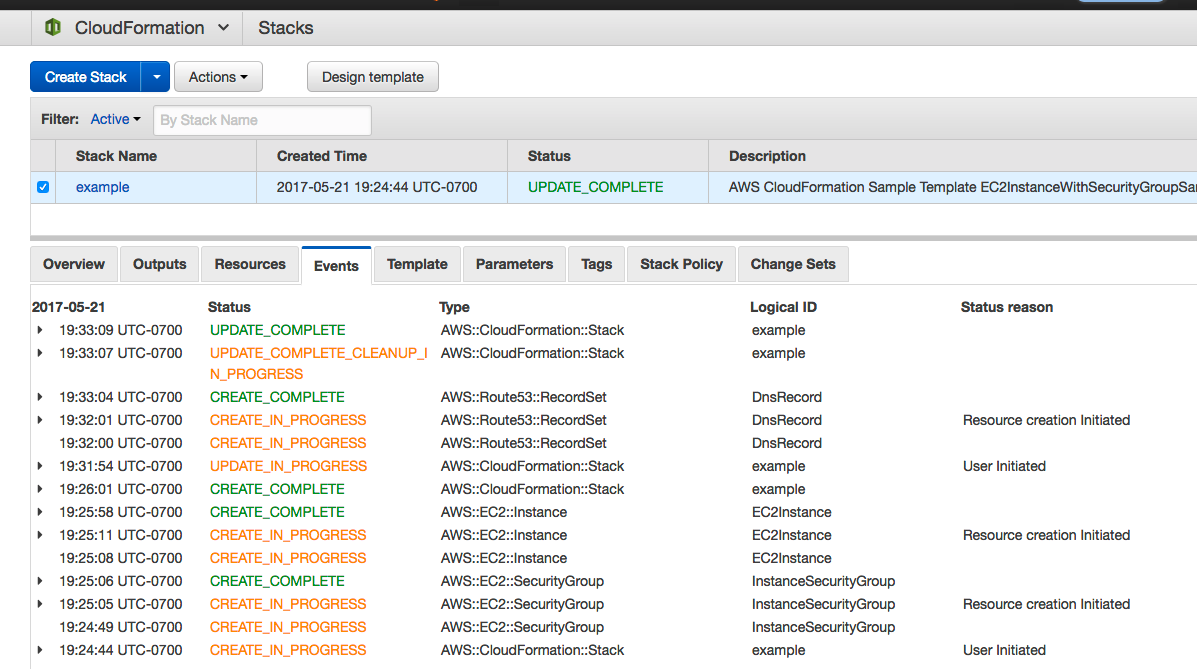1197x669 pixels.
Task: Click Resource creation Initiated in the 19:25:11 row
Action: 1046,535
